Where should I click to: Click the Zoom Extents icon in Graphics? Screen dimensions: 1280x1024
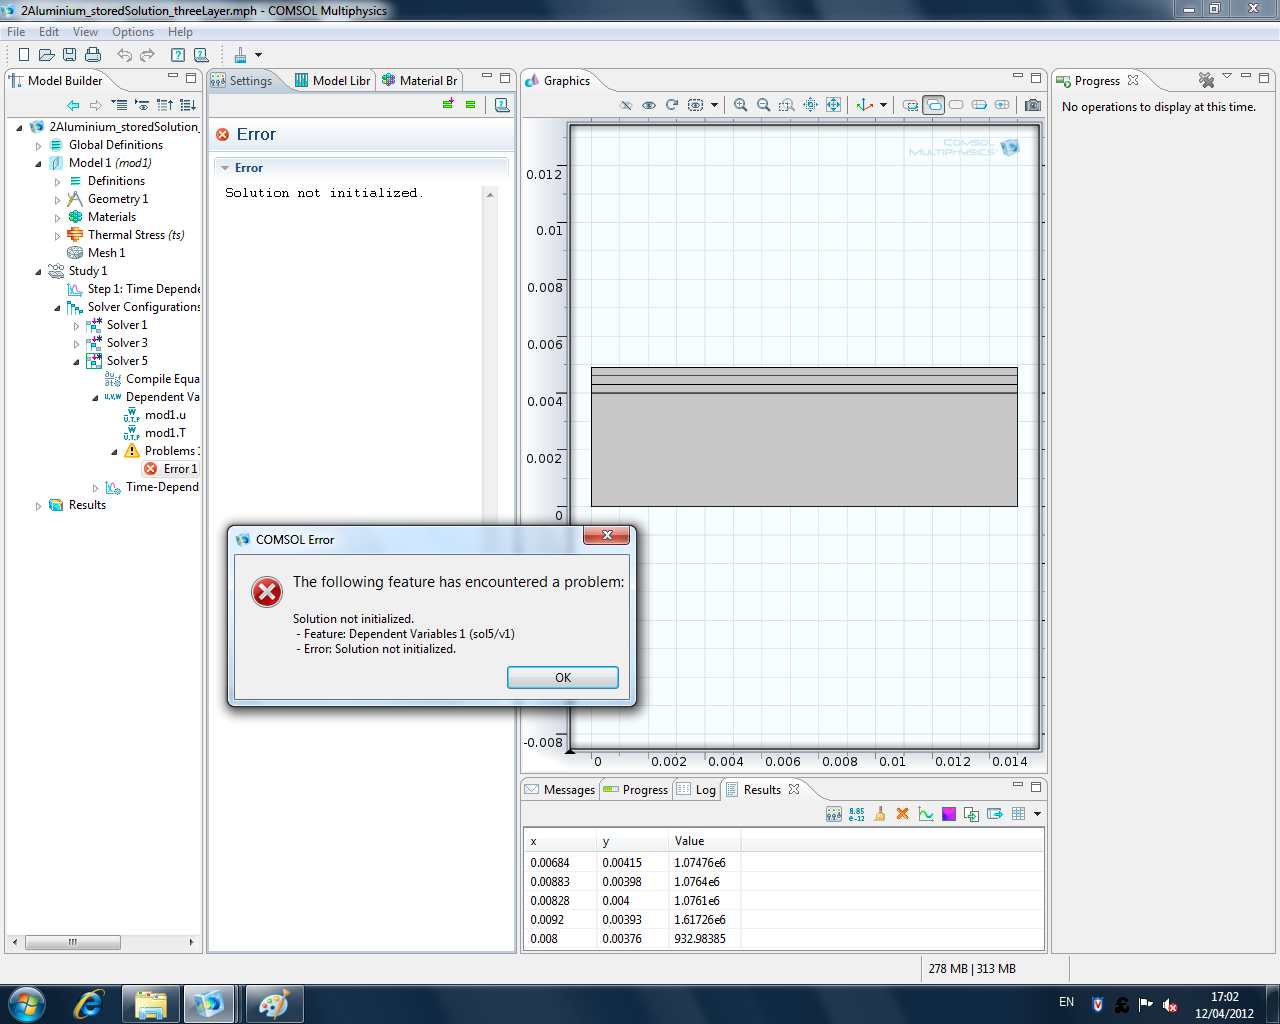coord(833,105)
